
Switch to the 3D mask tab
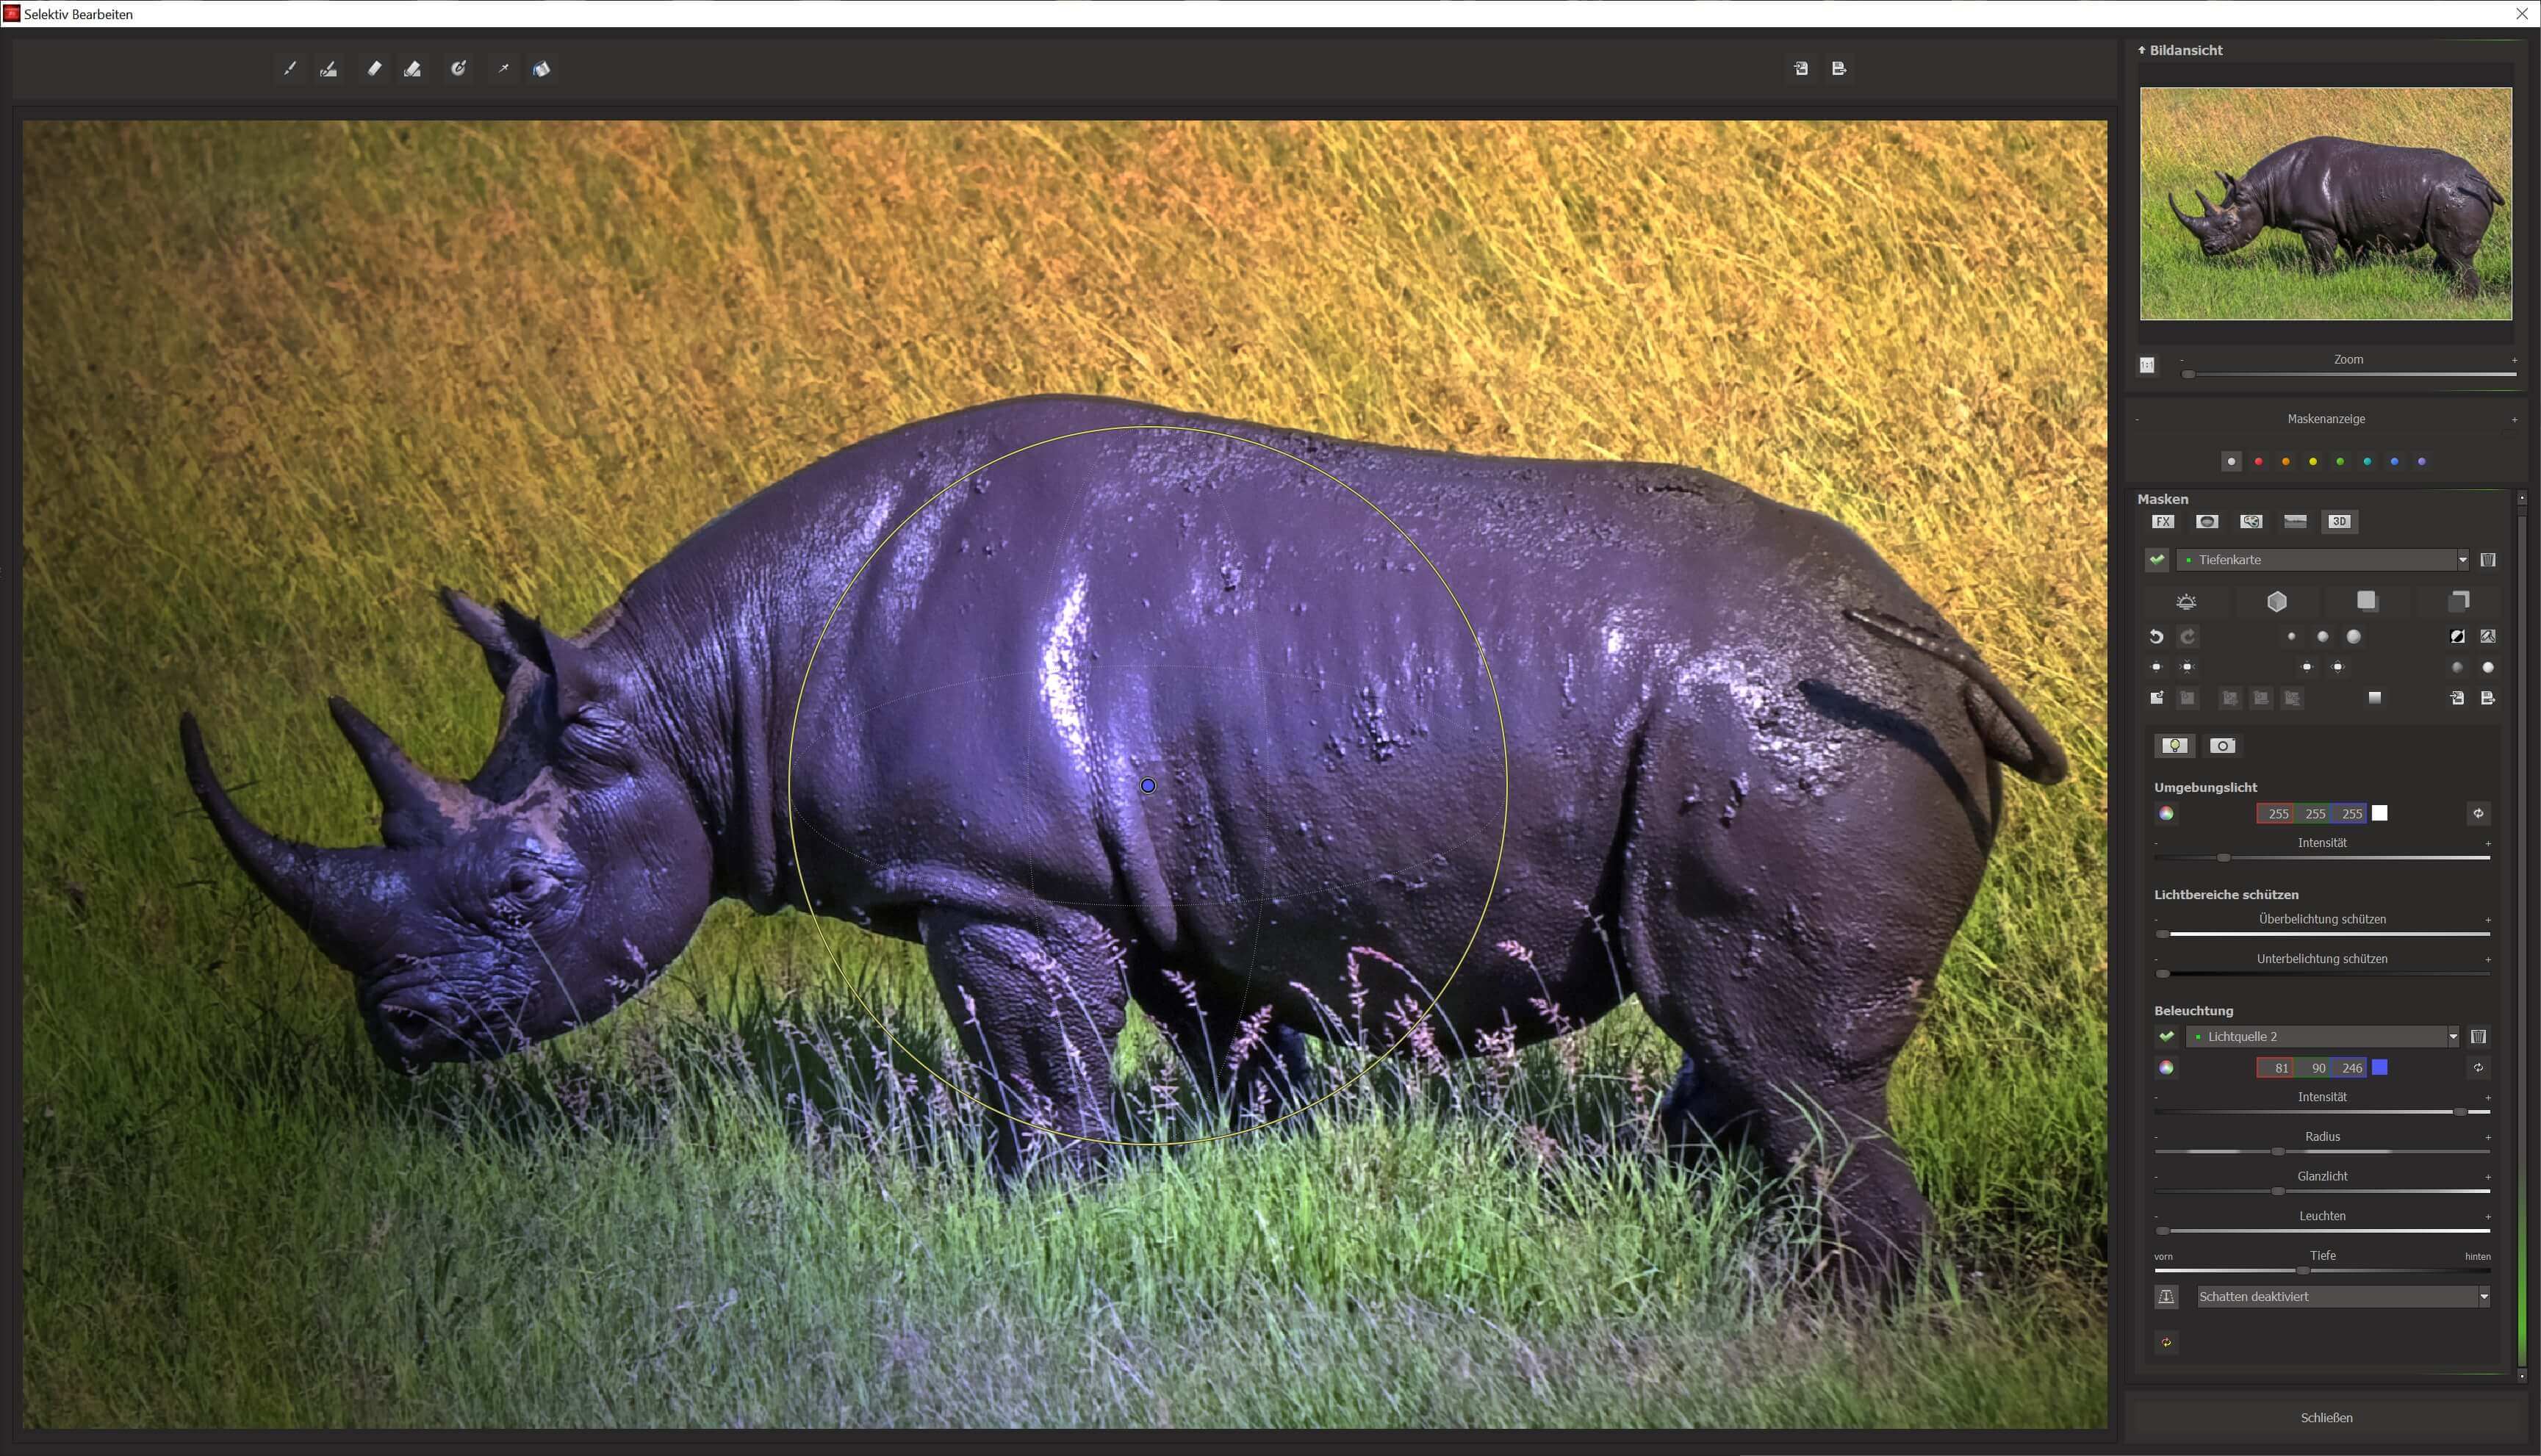tap(2338, 522)
